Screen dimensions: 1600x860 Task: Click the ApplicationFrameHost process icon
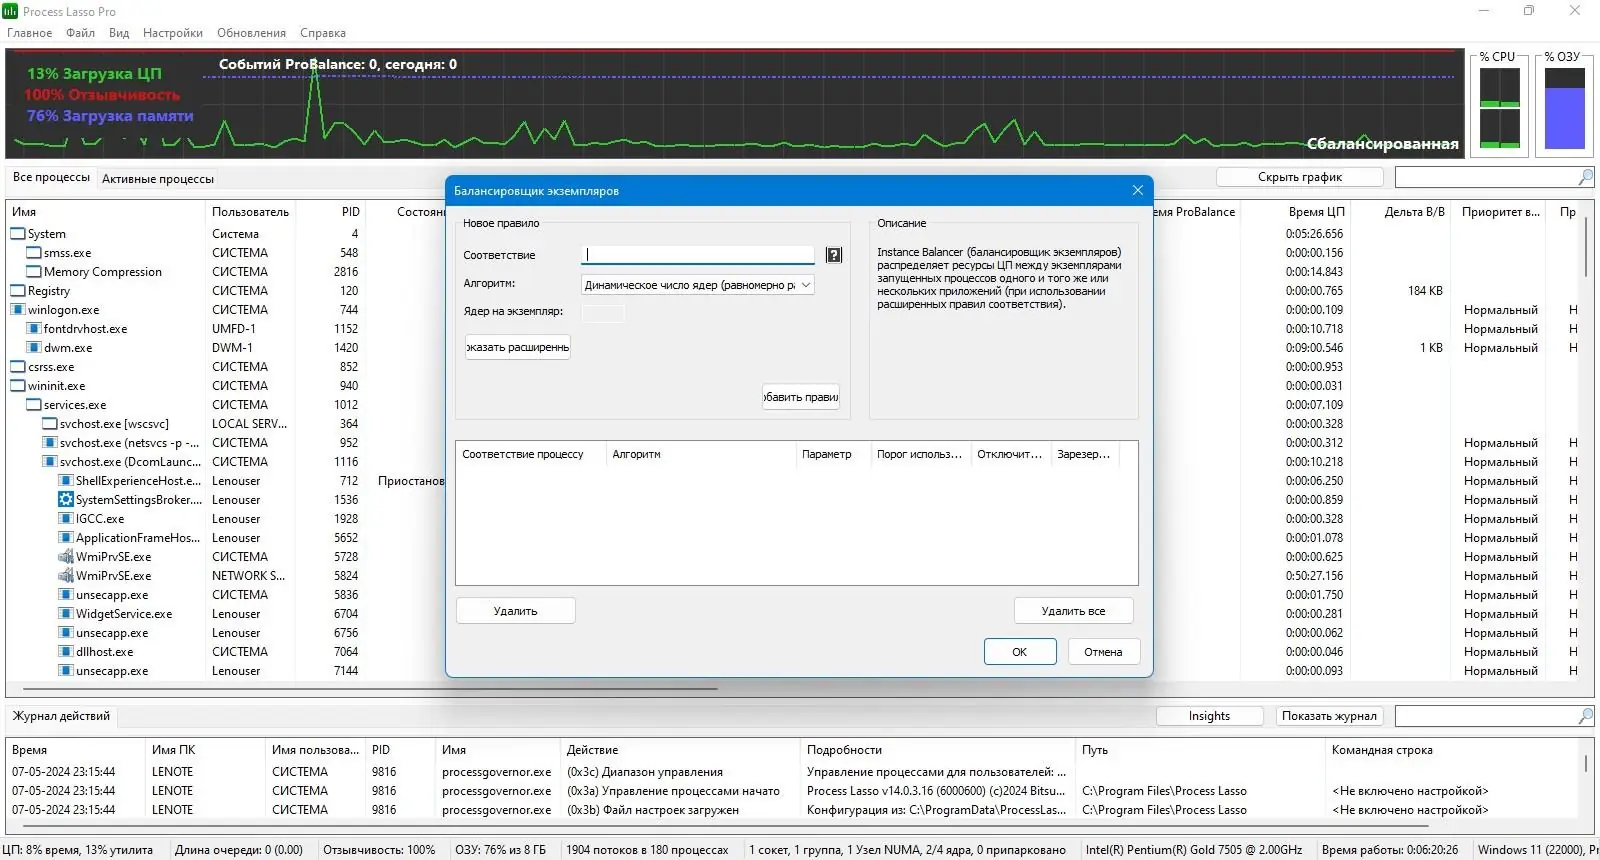click(66, 538)
